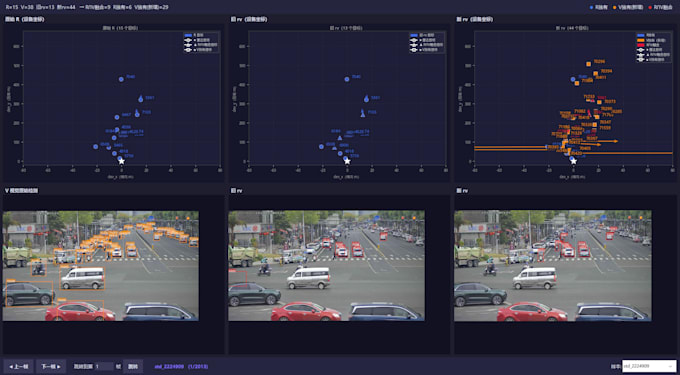The height and width of the screenshot is (375, 680).
Task: Click the blue circle point in 新 rv chart
Action: 573,79
